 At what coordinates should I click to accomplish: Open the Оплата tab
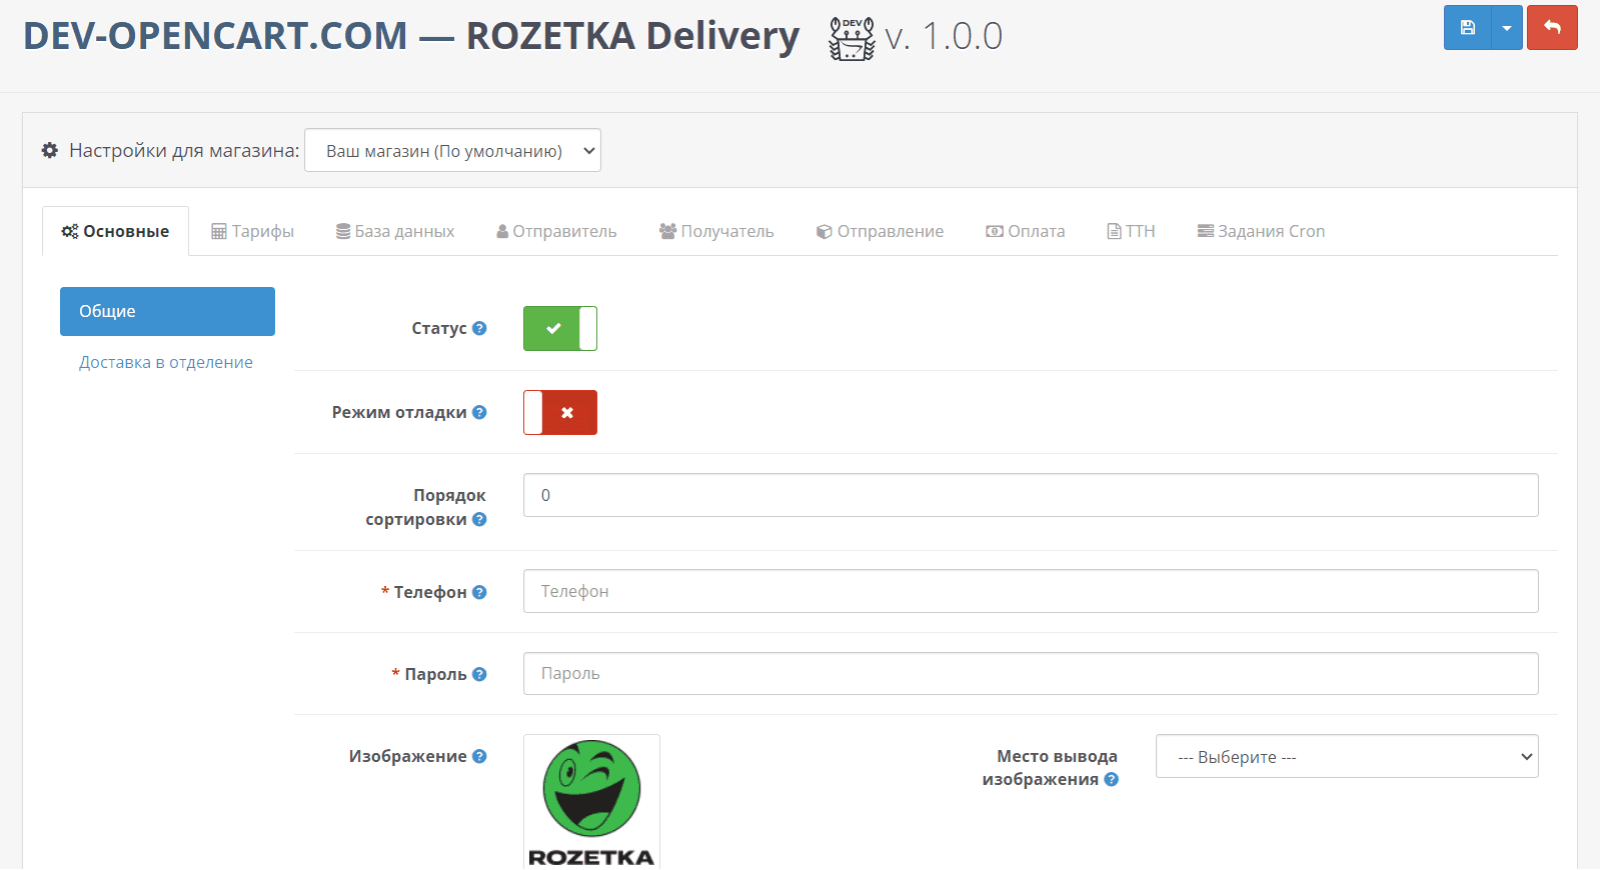pos(1025,231)
